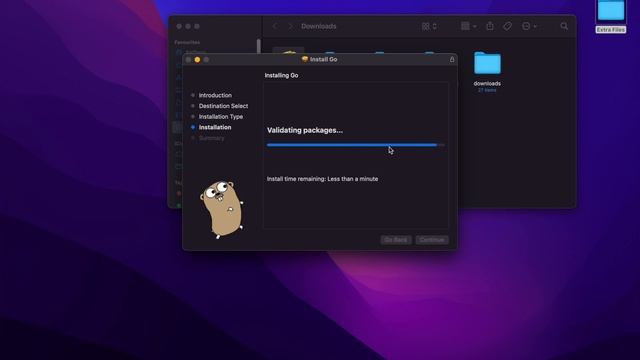Click the Share icon in Finder toolbar

point(490,26)
